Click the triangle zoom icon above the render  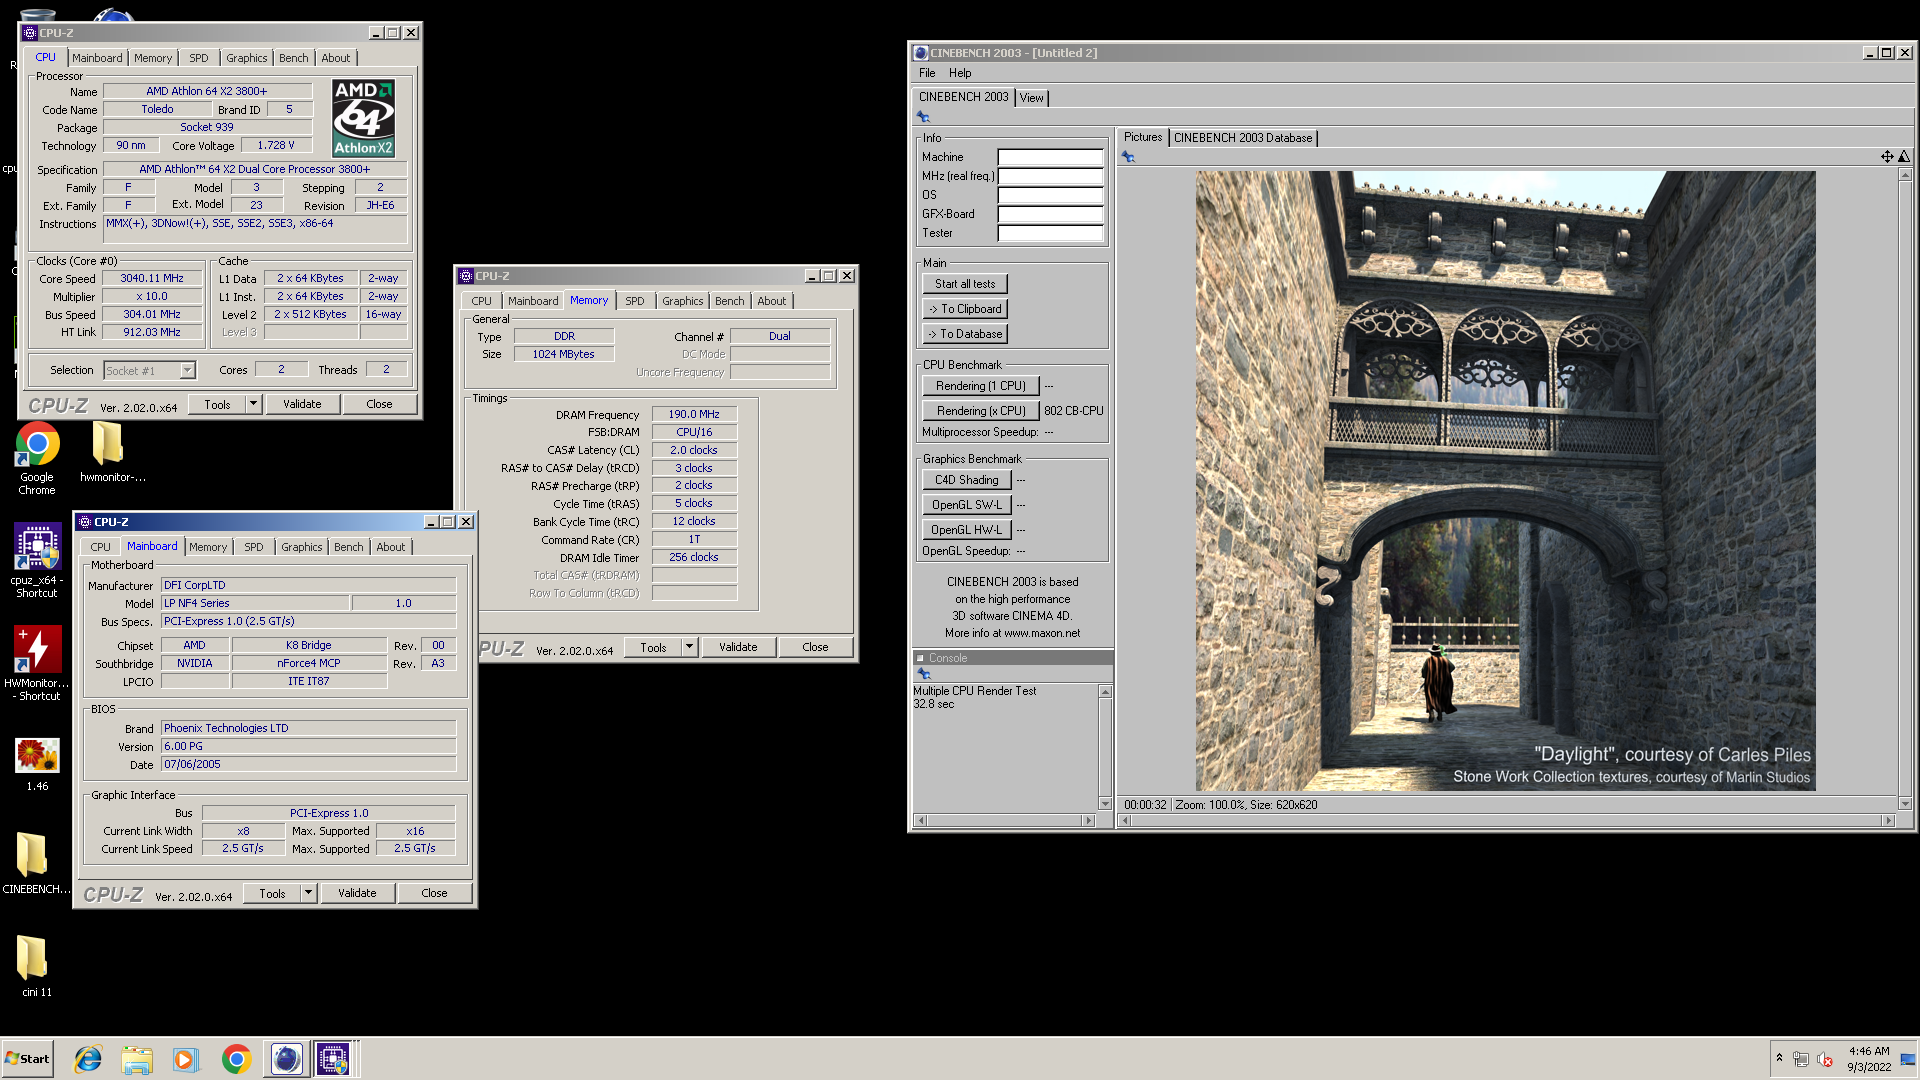[1904, 156]
